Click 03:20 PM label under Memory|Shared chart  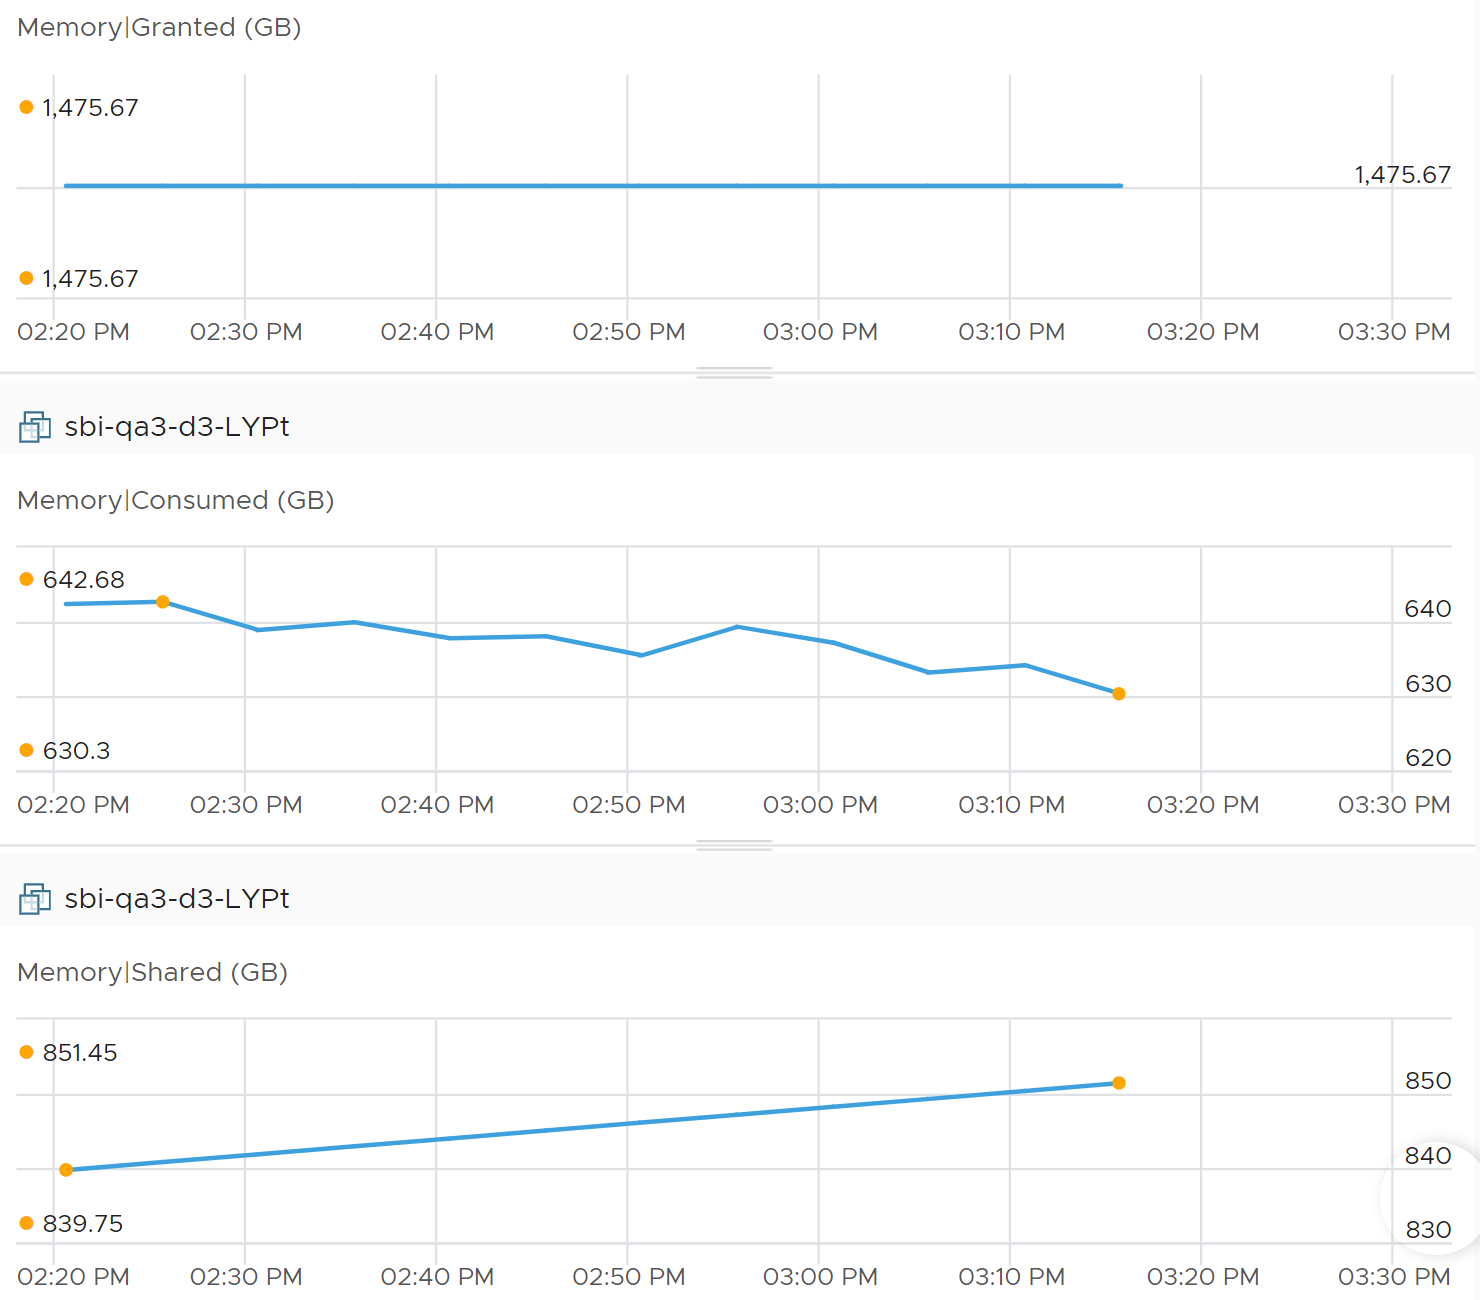click(x=1203, y=1277)
